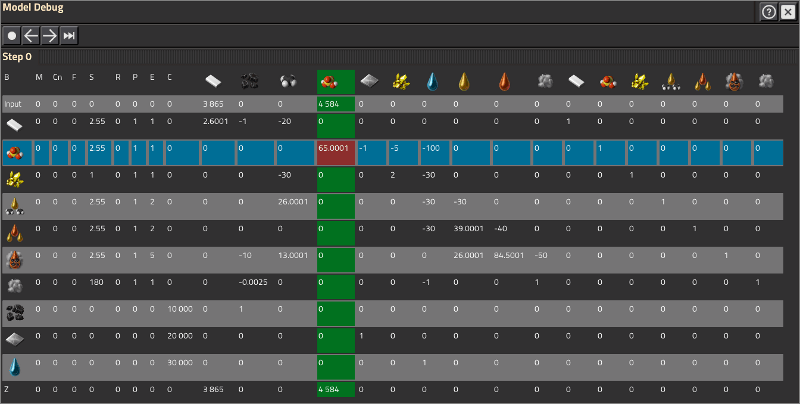Select the red cell showing 65.0001

tap(335, 154)
